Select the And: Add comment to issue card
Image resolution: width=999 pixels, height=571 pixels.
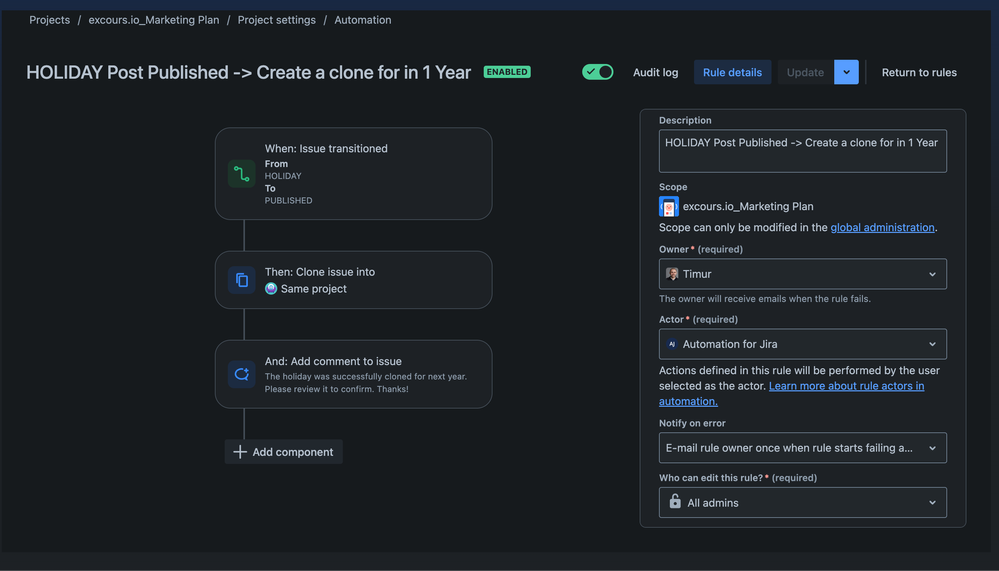(354, 374)
